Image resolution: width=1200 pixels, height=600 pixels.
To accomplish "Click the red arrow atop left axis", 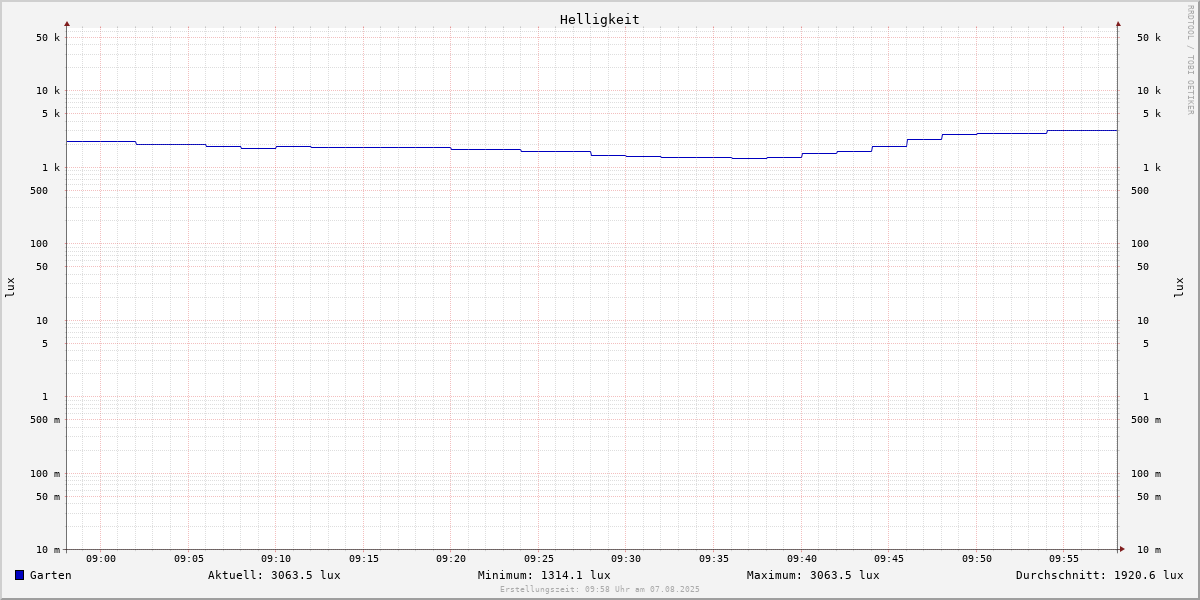I will [x=67, y=23].
